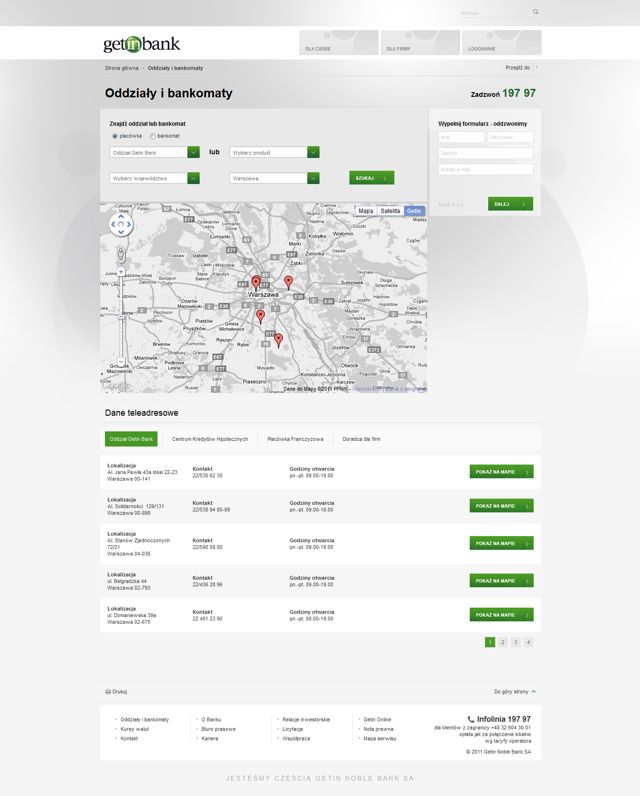Image resolution: width=640 pixels, height=796 pixels.
Task: Click the map pan control wheel
Action: 121,224
